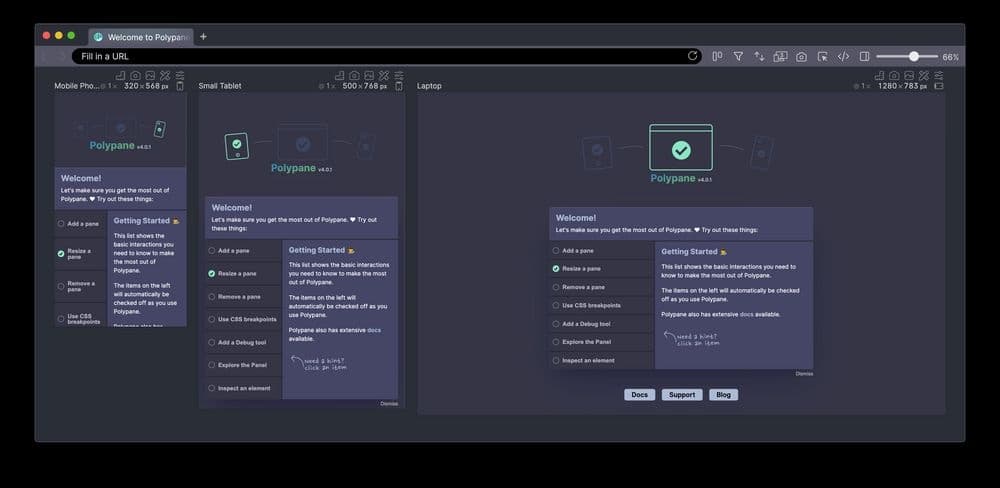Activate the element inspect cursor icon

[822, 57]
